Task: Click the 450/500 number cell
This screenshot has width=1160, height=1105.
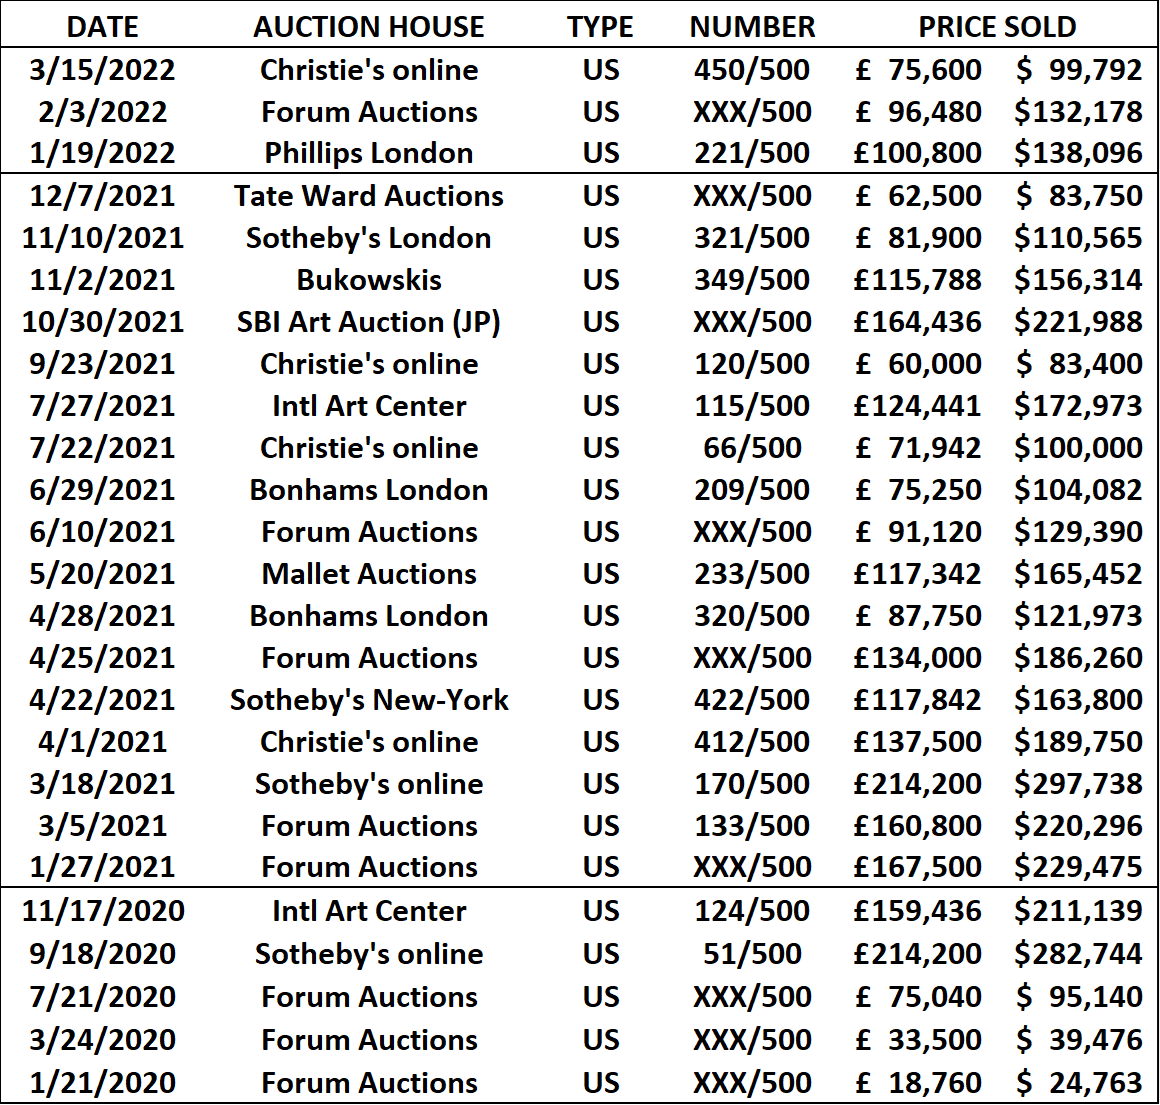Action: (x=752, y=70)
